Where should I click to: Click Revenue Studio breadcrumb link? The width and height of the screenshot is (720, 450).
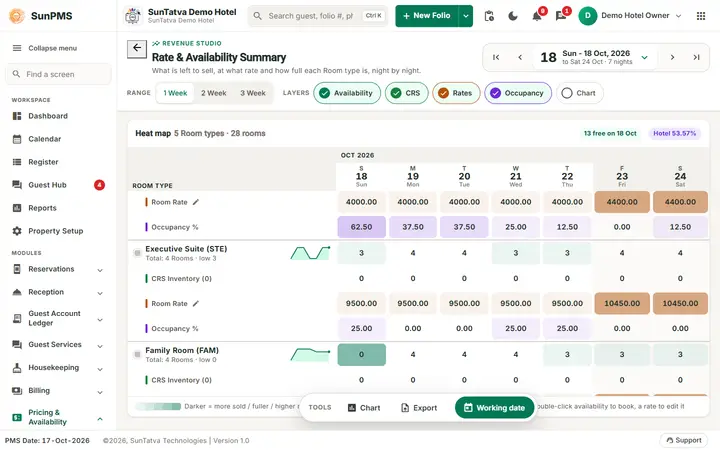tap(186, 43)
